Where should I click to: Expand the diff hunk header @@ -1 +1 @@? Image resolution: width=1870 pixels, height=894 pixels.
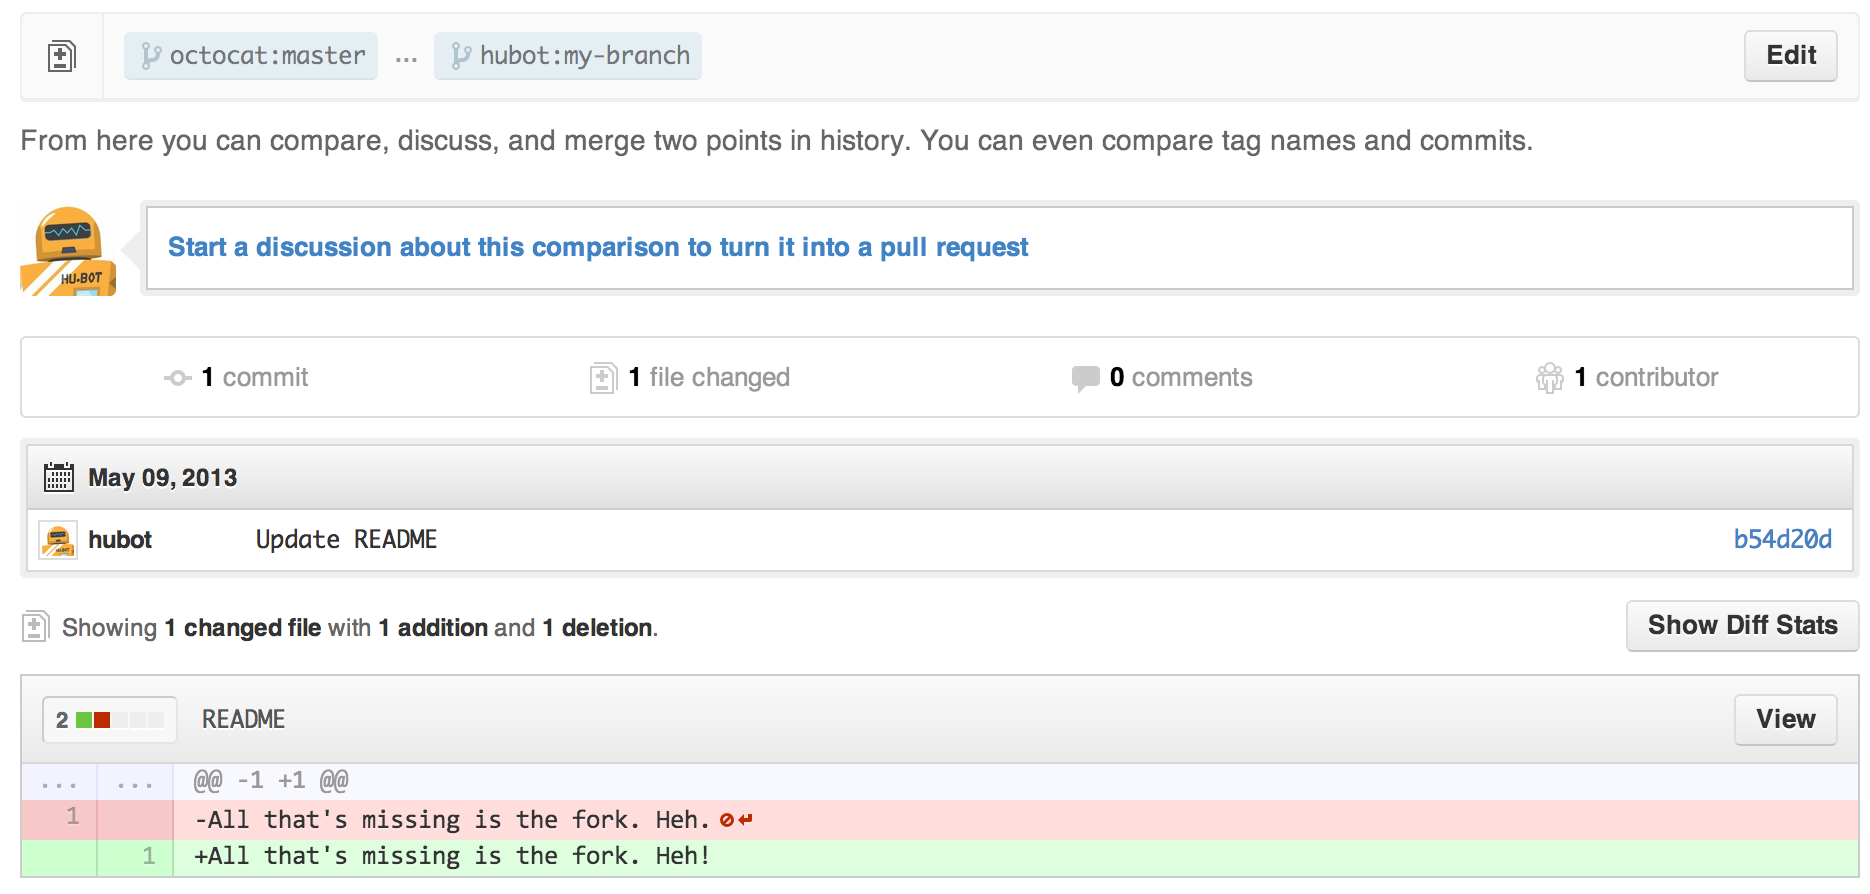270,781
